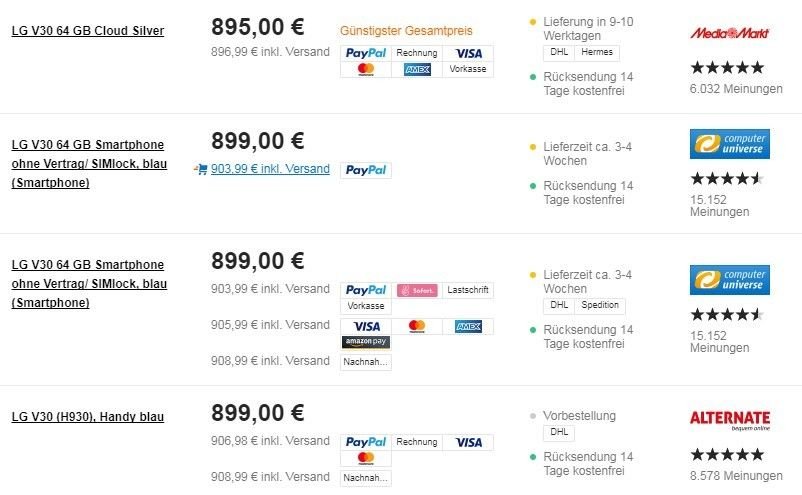802x495 pixels.
Task: Click the Hermes shipping tag
Action: [x=597, y=52]
